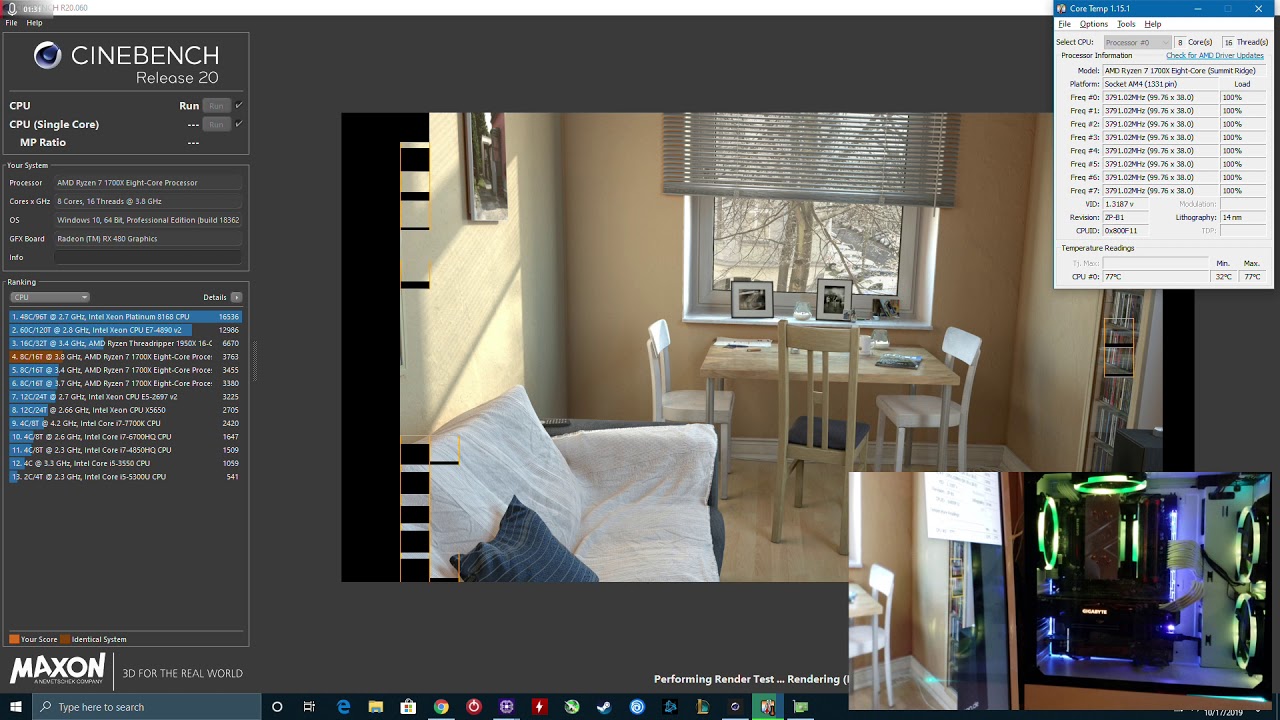The width and height of the screenshot is (1280, 720).
Task: Open Cinebench Help menu
Action: (x=34, y=22)
